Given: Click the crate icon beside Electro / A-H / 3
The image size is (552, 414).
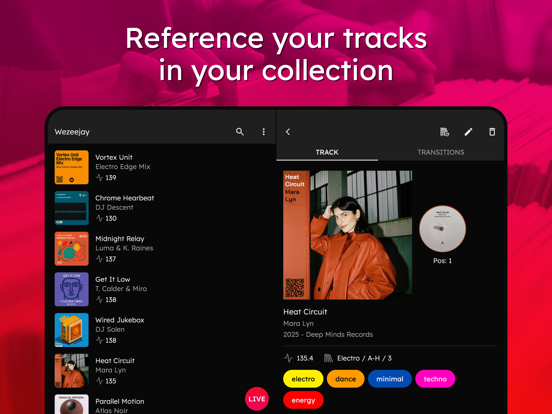Looking at the screenshot, I should 328,358.
